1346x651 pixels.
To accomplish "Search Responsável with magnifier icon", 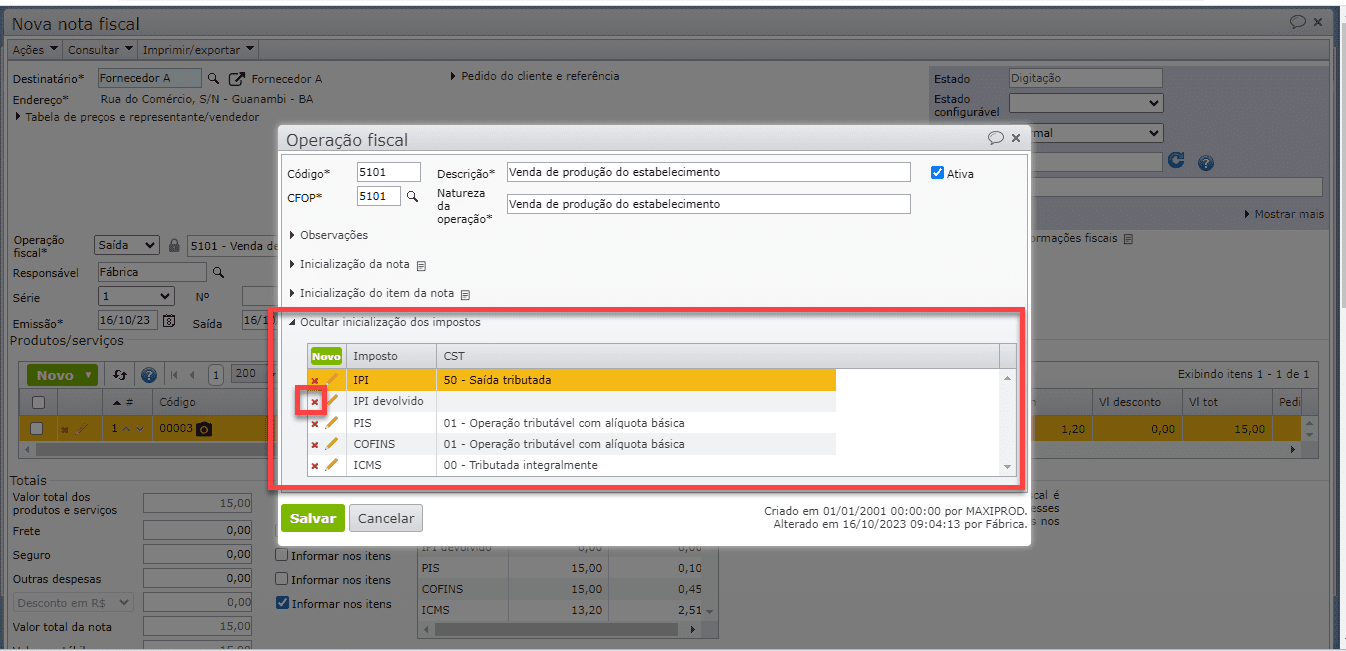I will 219,272.
